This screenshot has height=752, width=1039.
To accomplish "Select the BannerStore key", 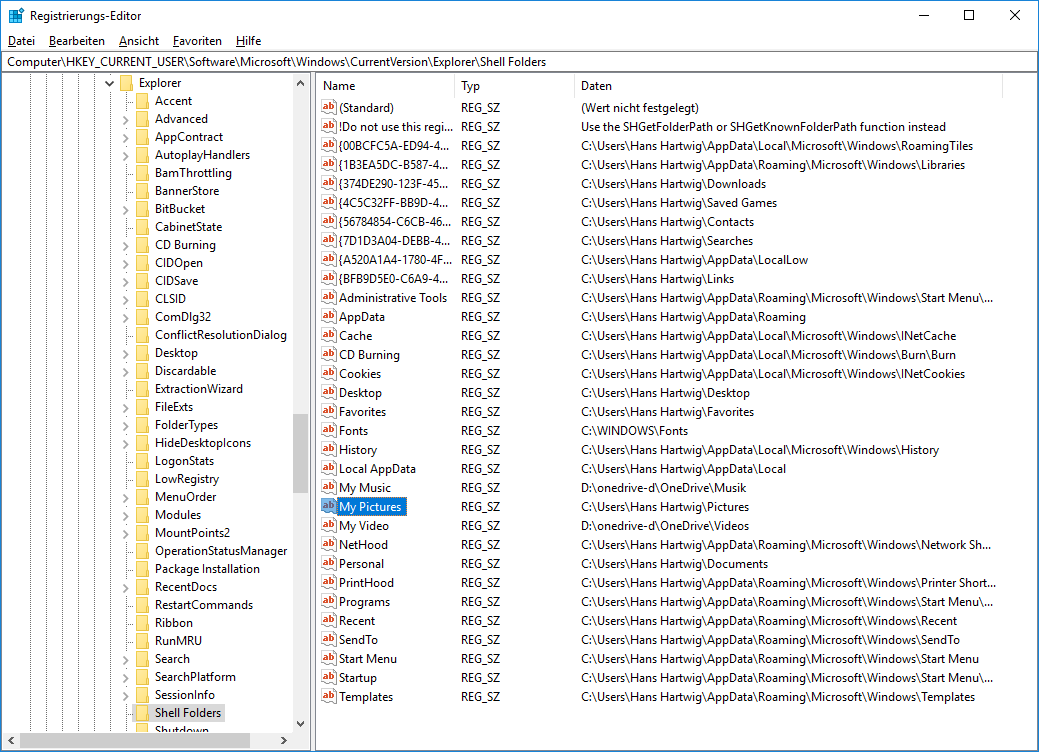I will 187,191.
